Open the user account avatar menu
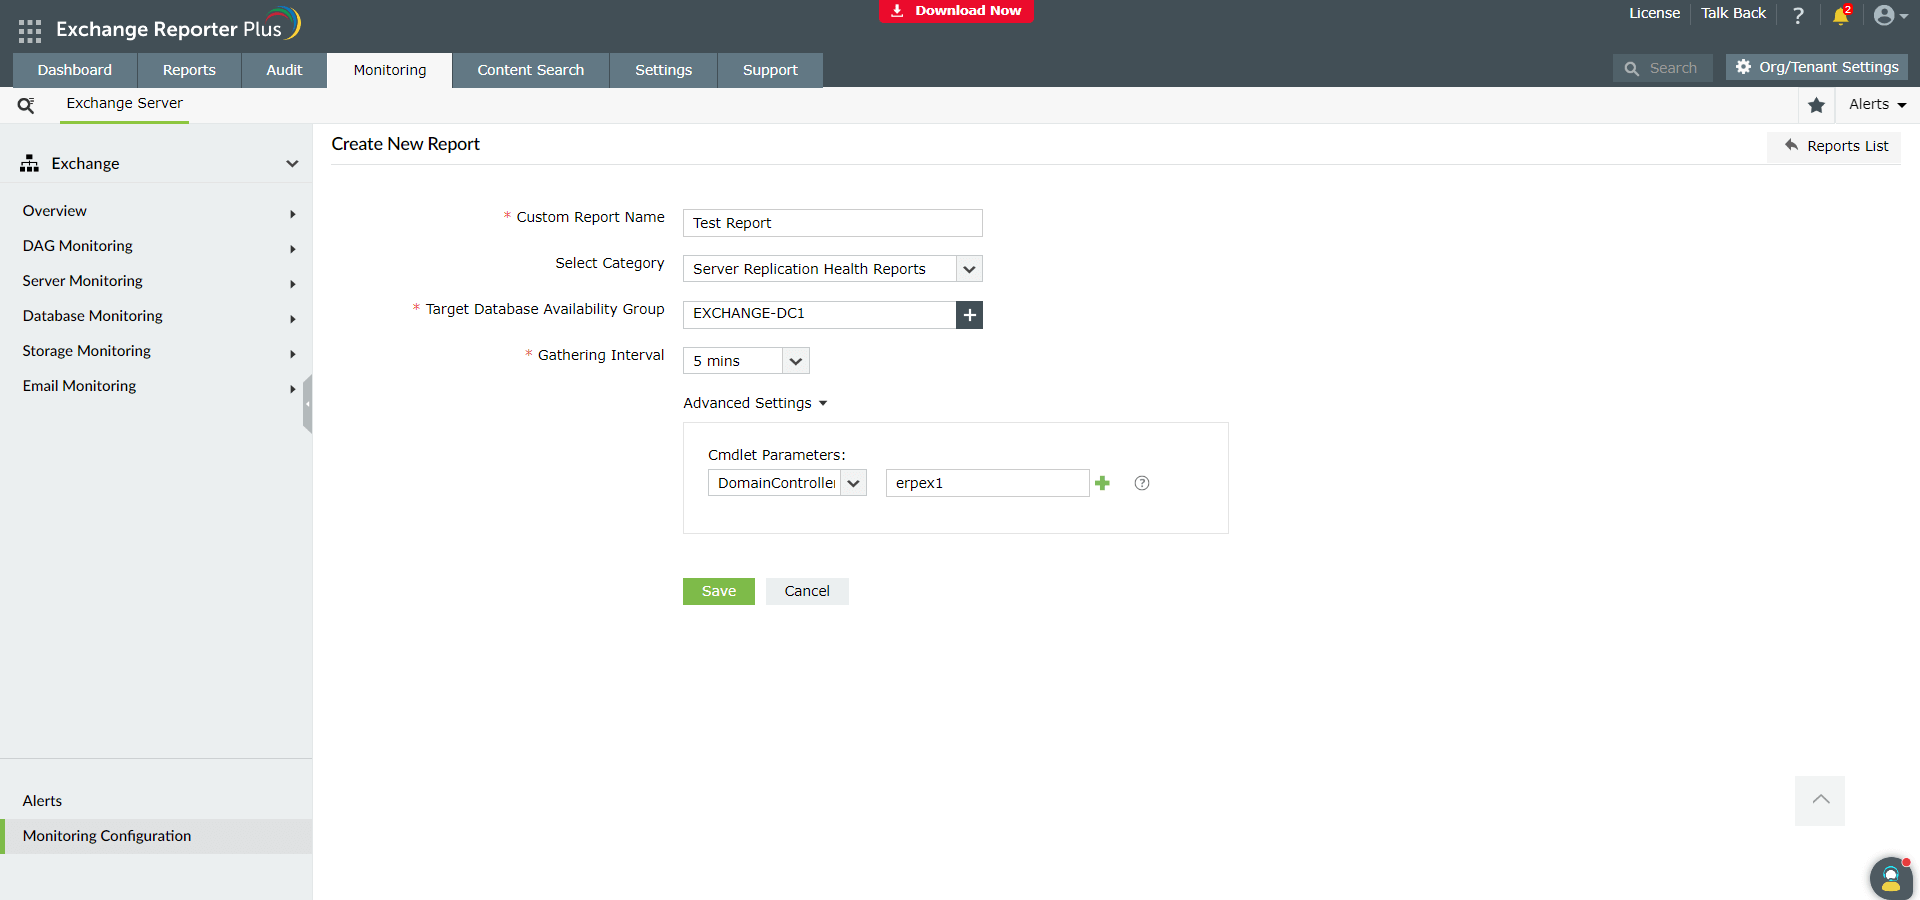 point(1890,15)
